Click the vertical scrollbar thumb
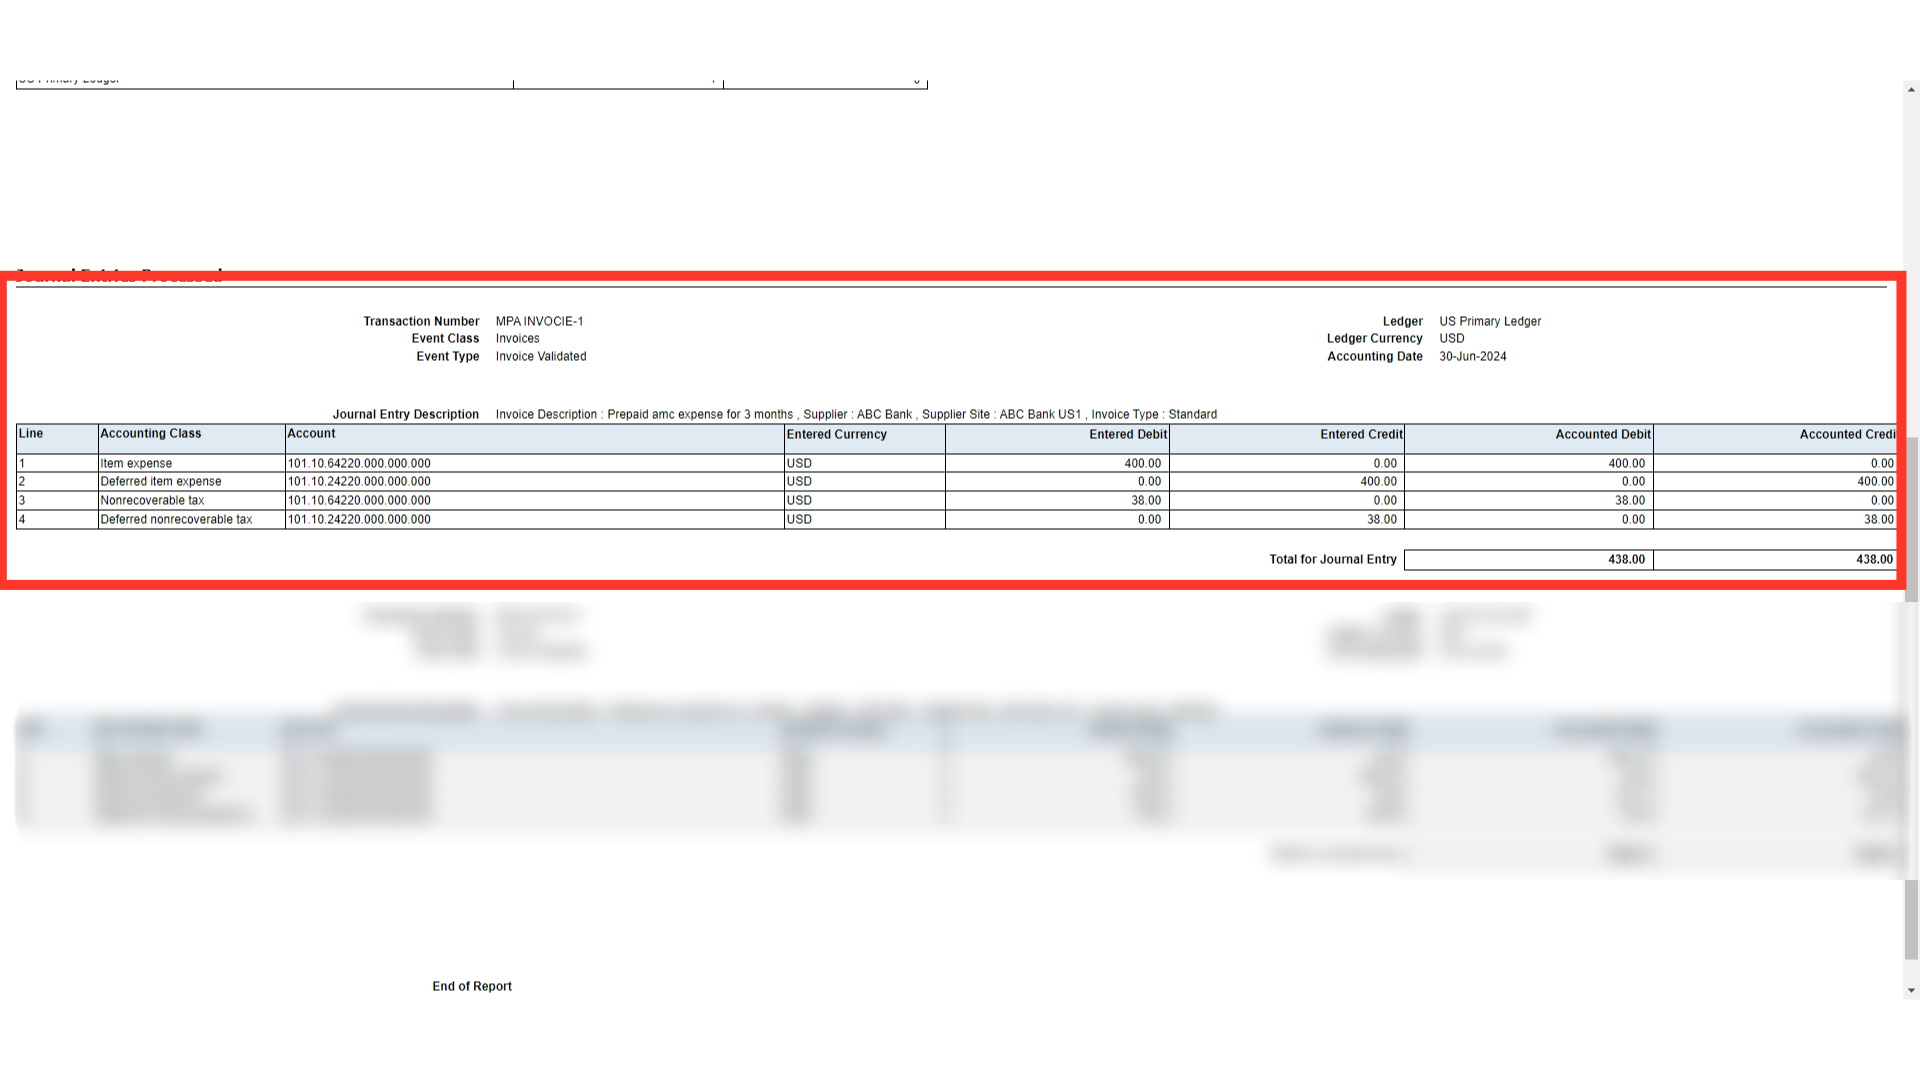 [1911, 697]
